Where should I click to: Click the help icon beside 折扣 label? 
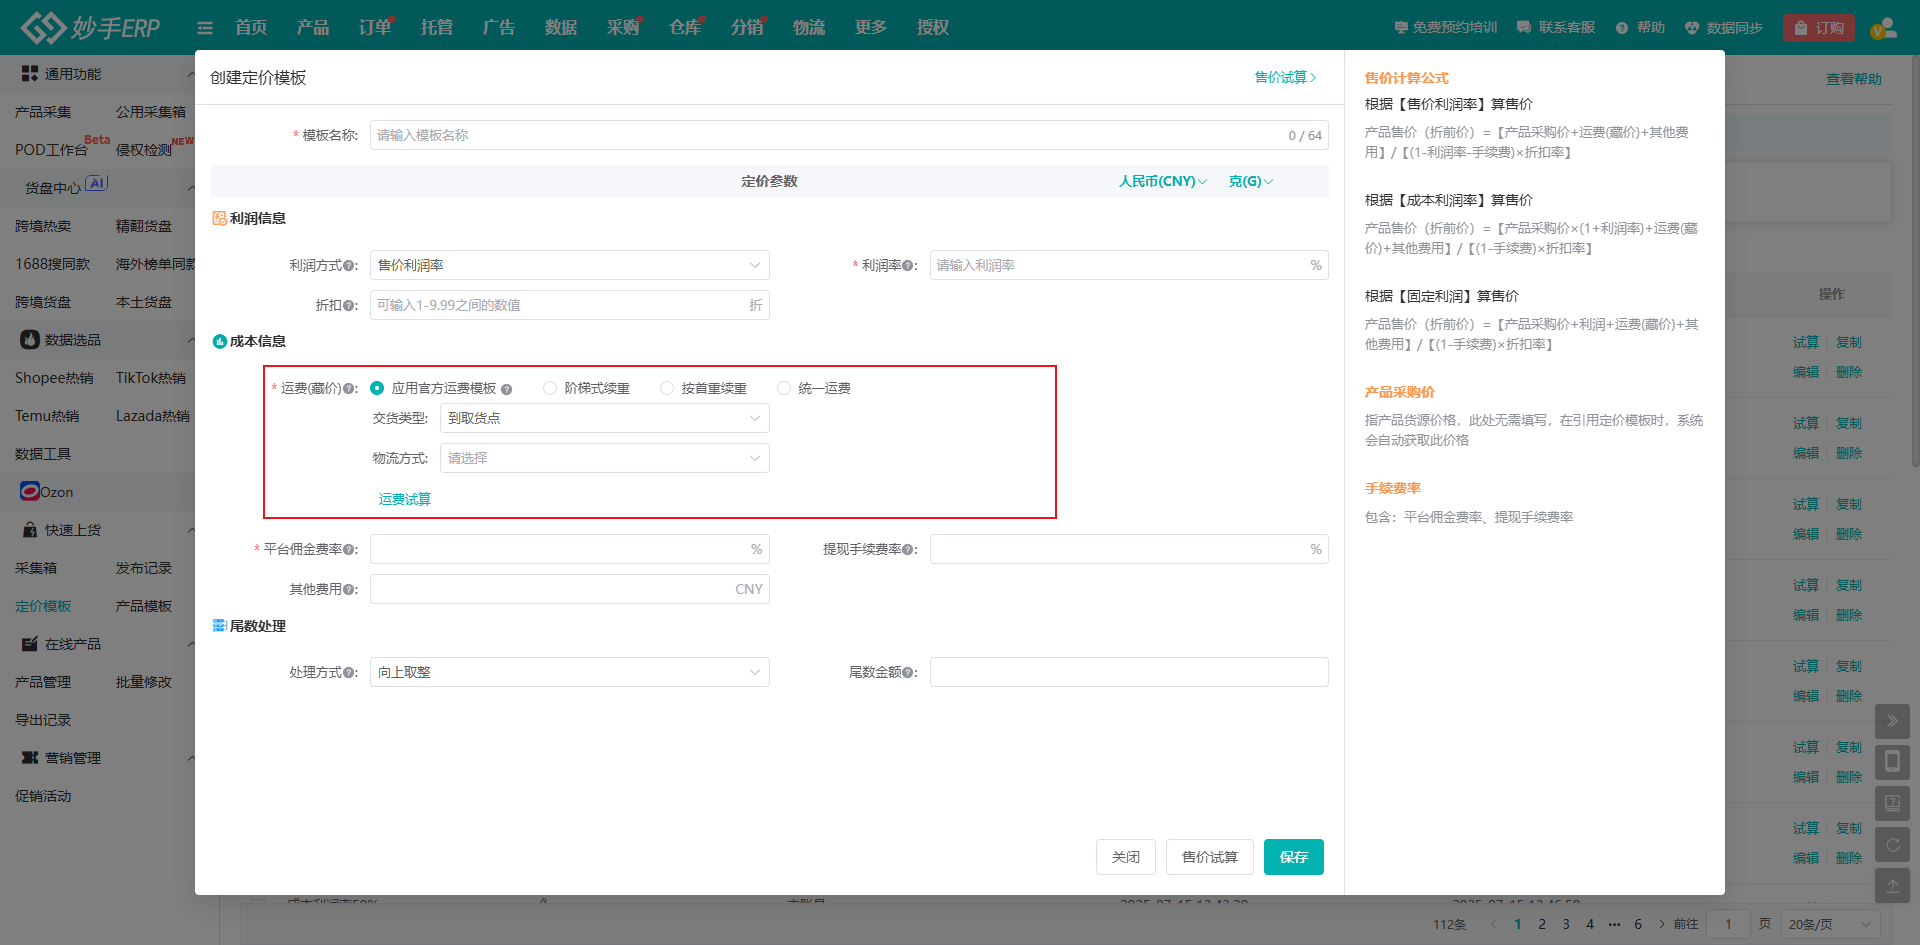click(349, 306)
